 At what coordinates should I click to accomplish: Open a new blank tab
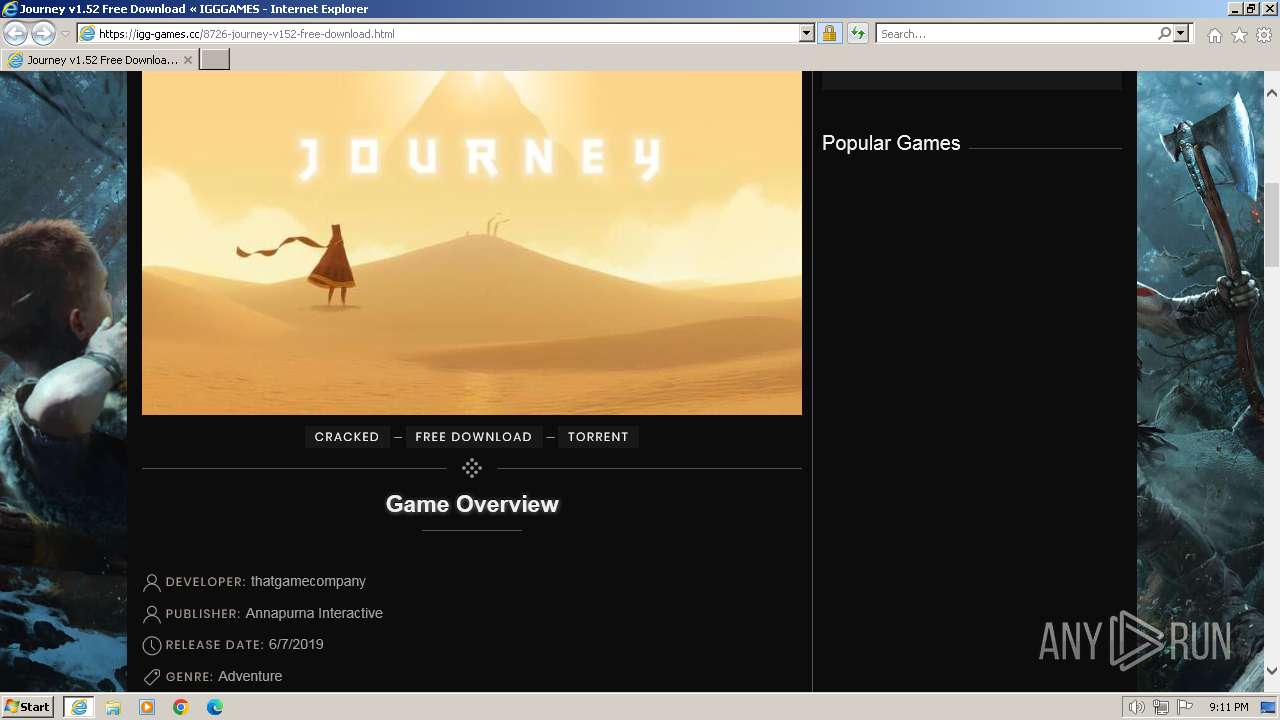point(215,60)
